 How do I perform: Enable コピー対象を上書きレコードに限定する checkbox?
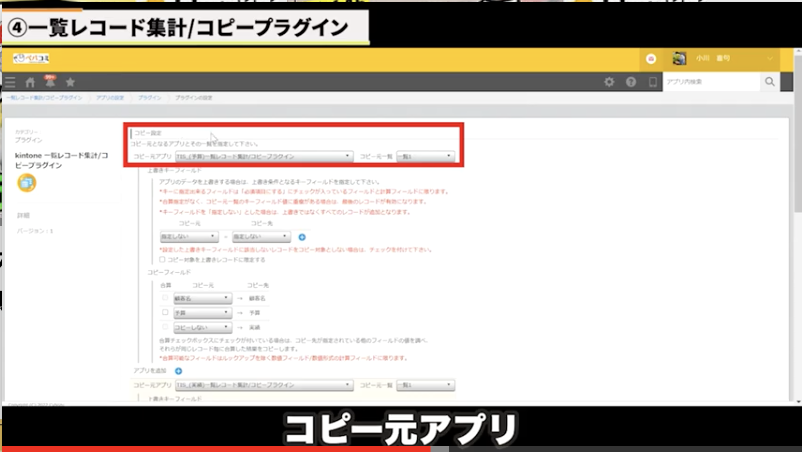[163, 259]
